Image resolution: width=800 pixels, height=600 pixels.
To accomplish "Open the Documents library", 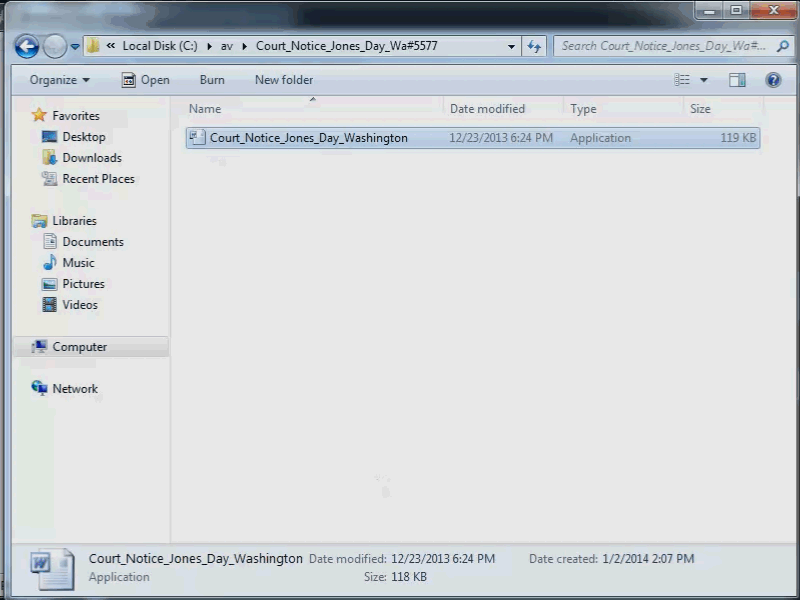I will pyautogui.click(x=93, y=242).
